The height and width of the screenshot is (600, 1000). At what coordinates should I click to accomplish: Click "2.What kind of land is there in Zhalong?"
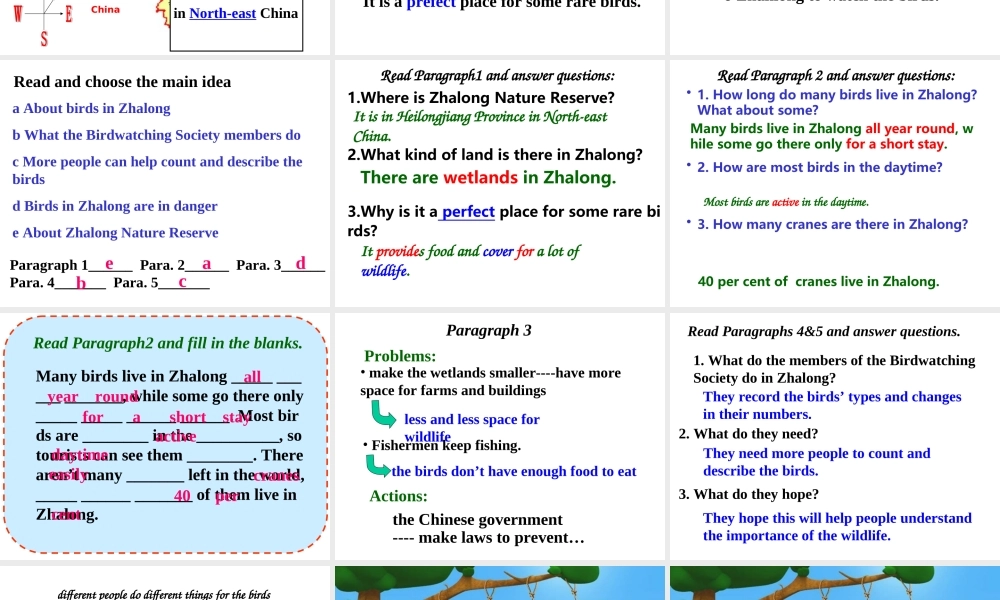[x=495, y=155]
